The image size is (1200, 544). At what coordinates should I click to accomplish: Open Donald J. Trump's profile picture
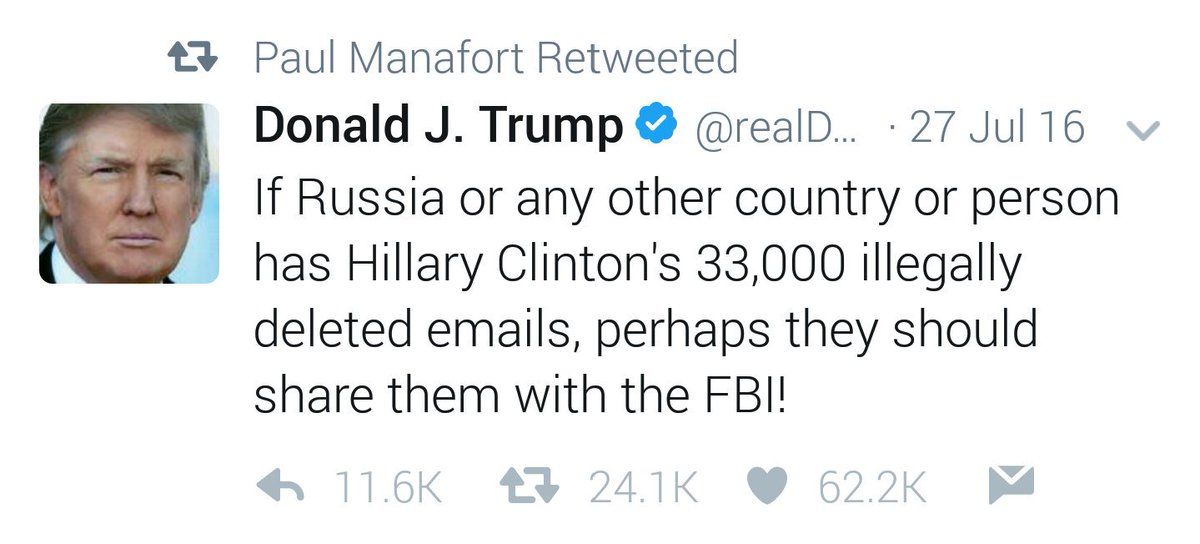point(129,193)
